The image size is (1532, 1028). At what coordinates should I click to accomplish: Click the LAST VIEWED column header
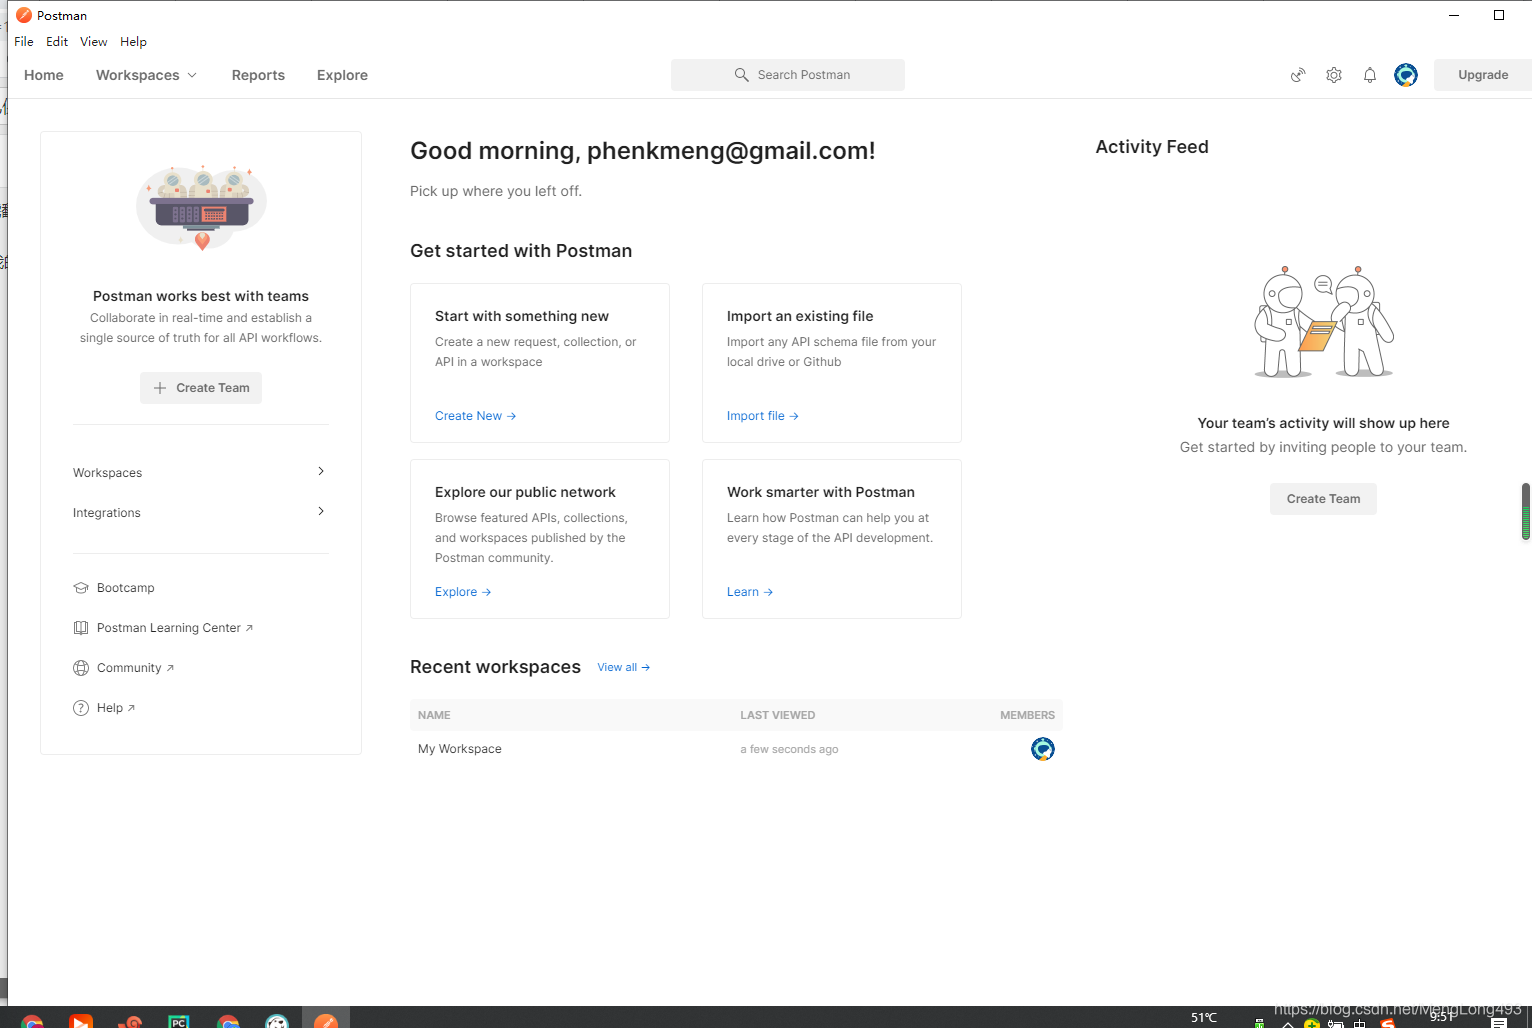[777, 715]
